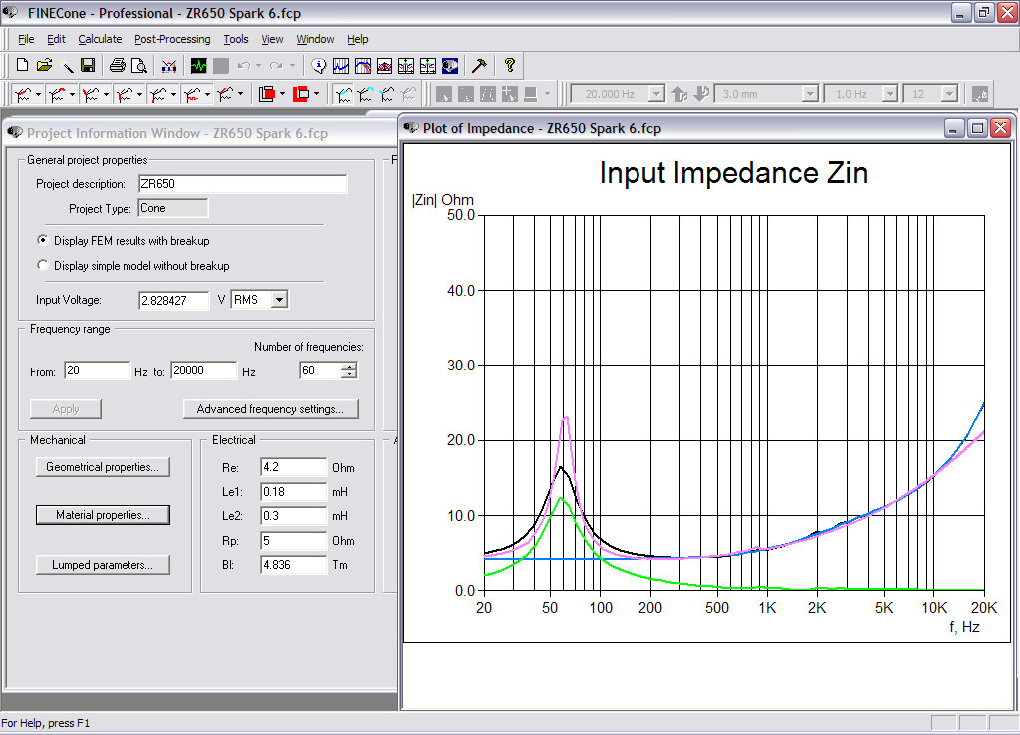Click the Re resistance field

pos(293,467)
